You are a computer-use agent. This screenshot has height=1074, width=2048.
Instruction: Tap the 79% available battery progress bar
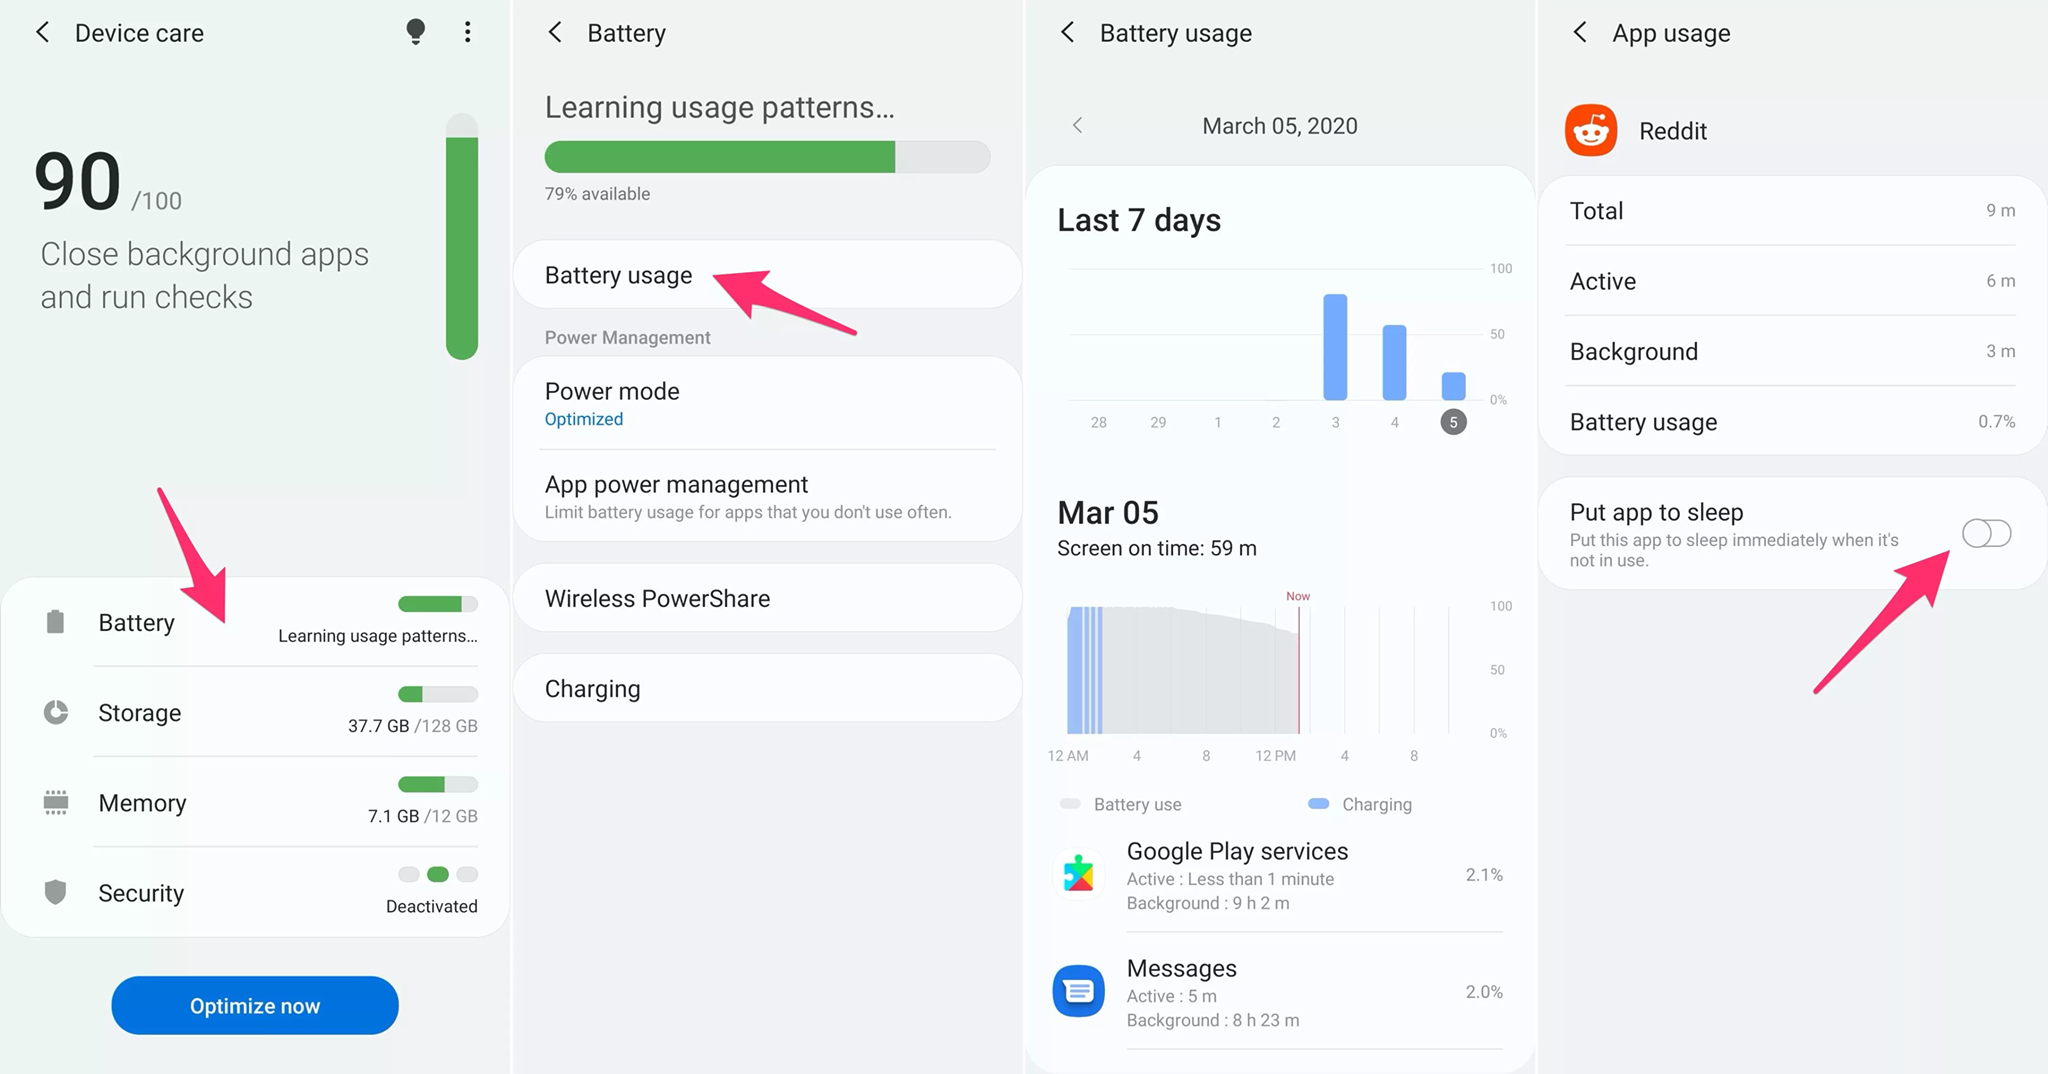(x=767, y=157)
